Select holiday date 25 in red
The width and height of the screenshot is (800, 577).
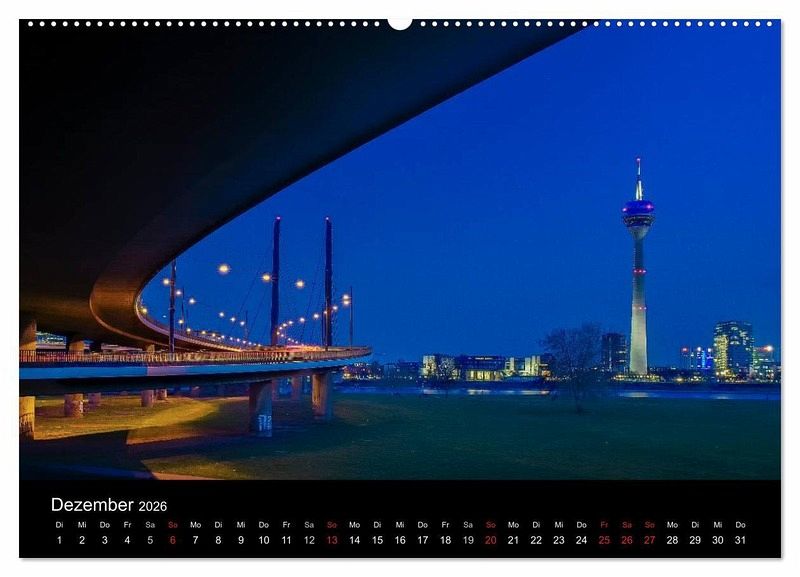click(x=604, y=540)
